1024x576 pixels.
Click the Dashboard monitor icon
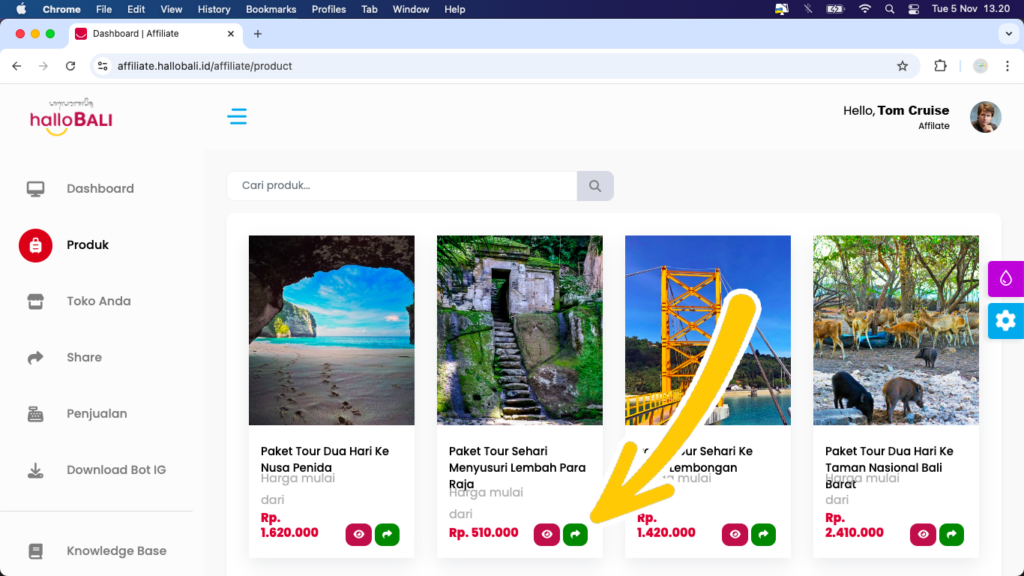click(35, 189)
